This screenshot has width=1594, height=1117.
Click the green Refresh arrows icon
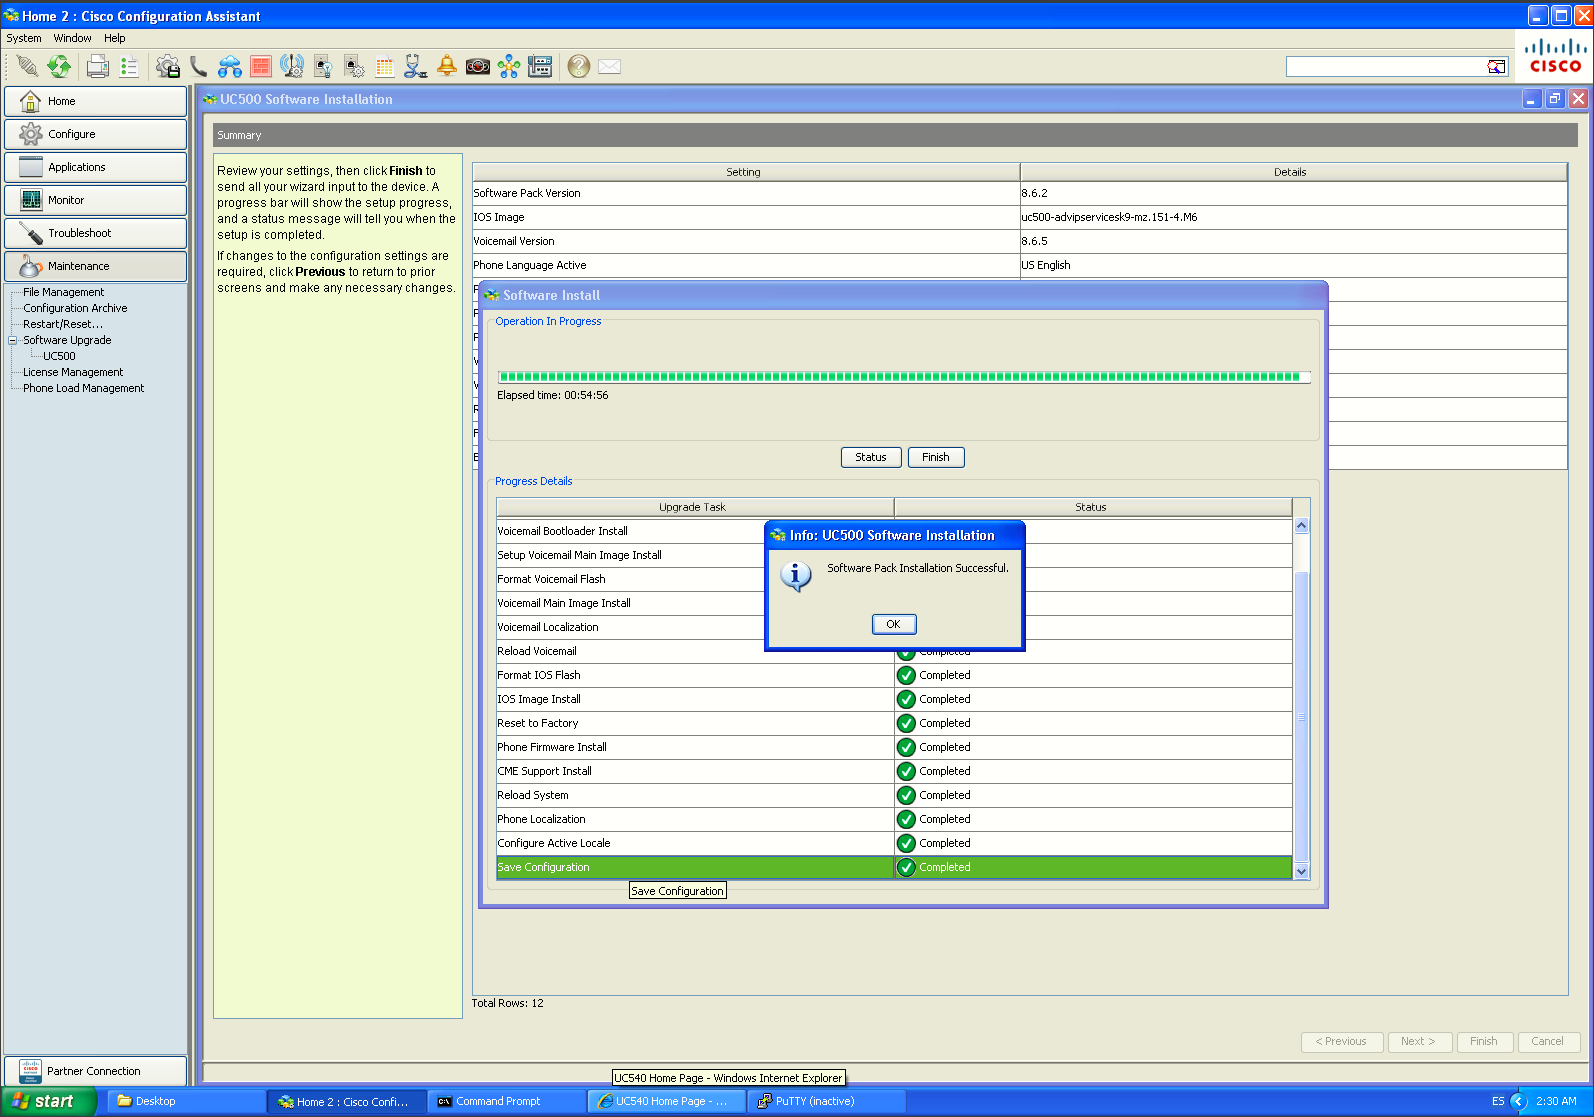pyautogui.click(x=59, y=66)
